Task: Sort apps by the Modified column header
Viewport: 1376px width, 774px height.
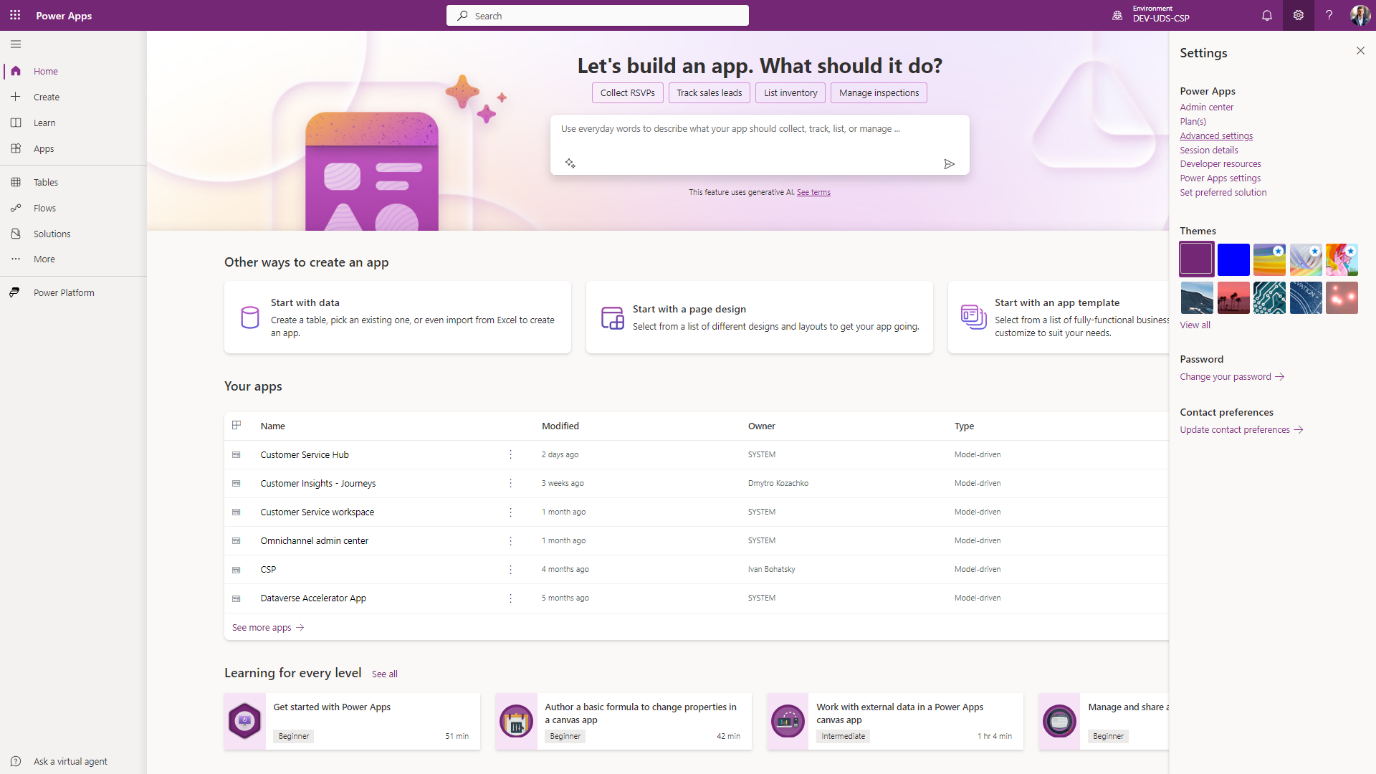Action: tap(560, 426)
